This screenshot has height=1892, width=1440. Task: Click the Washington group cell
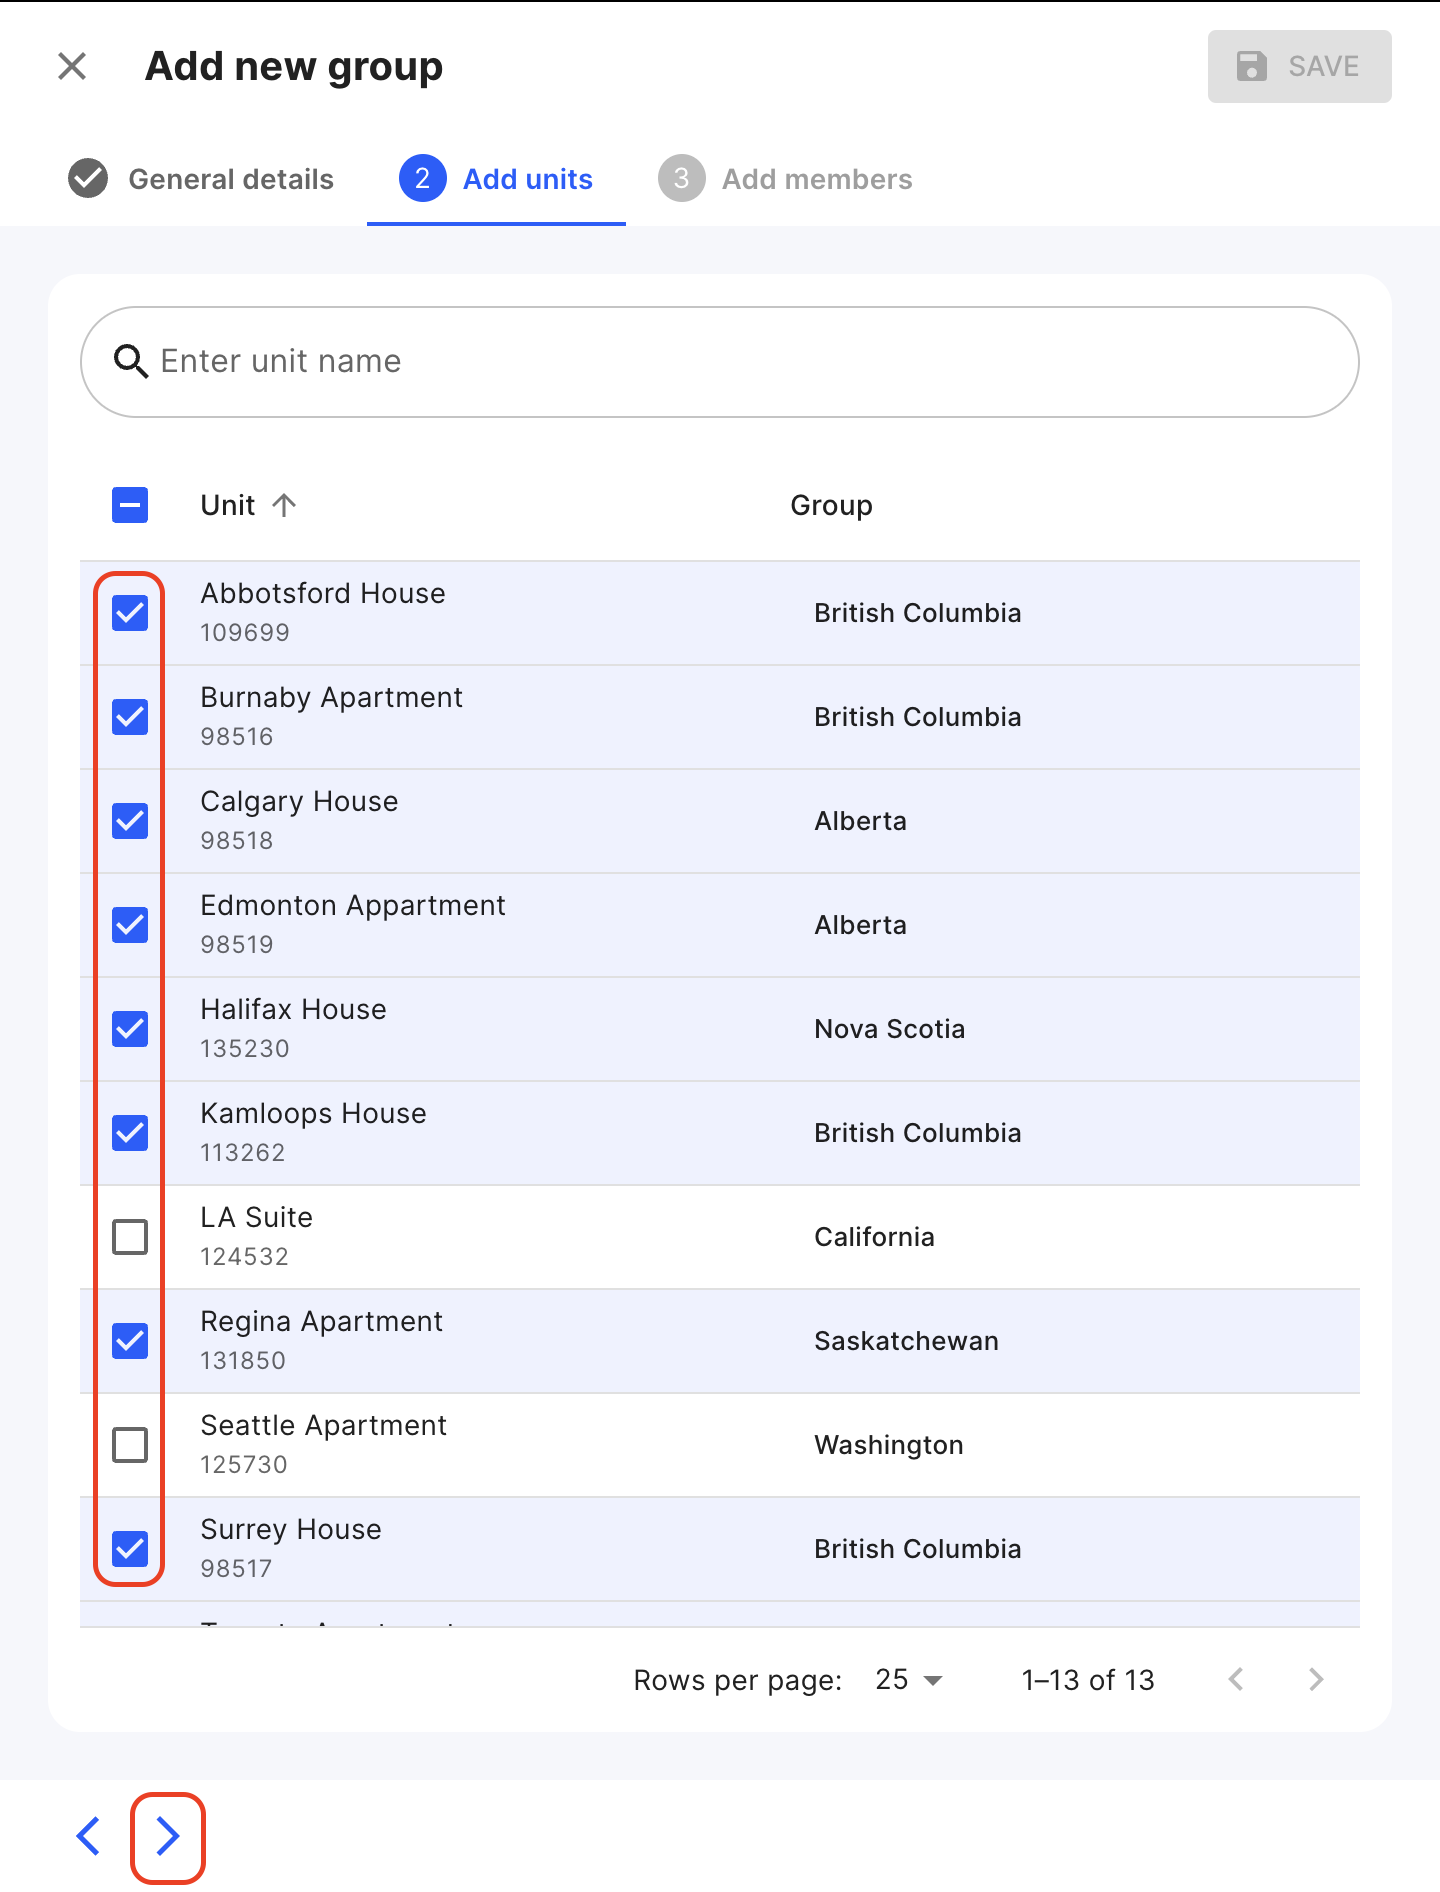coord(888,1445)
